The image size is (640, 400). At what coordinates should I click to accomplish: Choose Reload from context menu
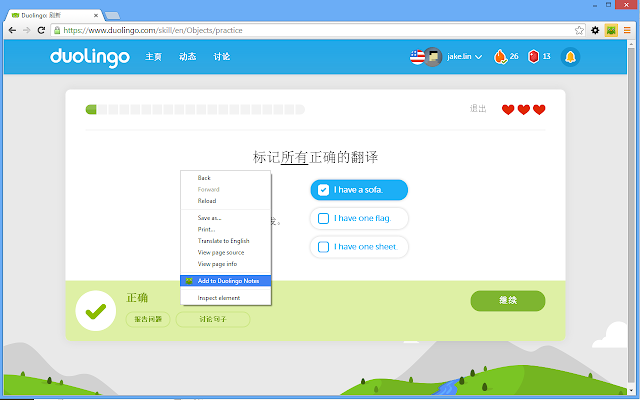pos(225,201)
